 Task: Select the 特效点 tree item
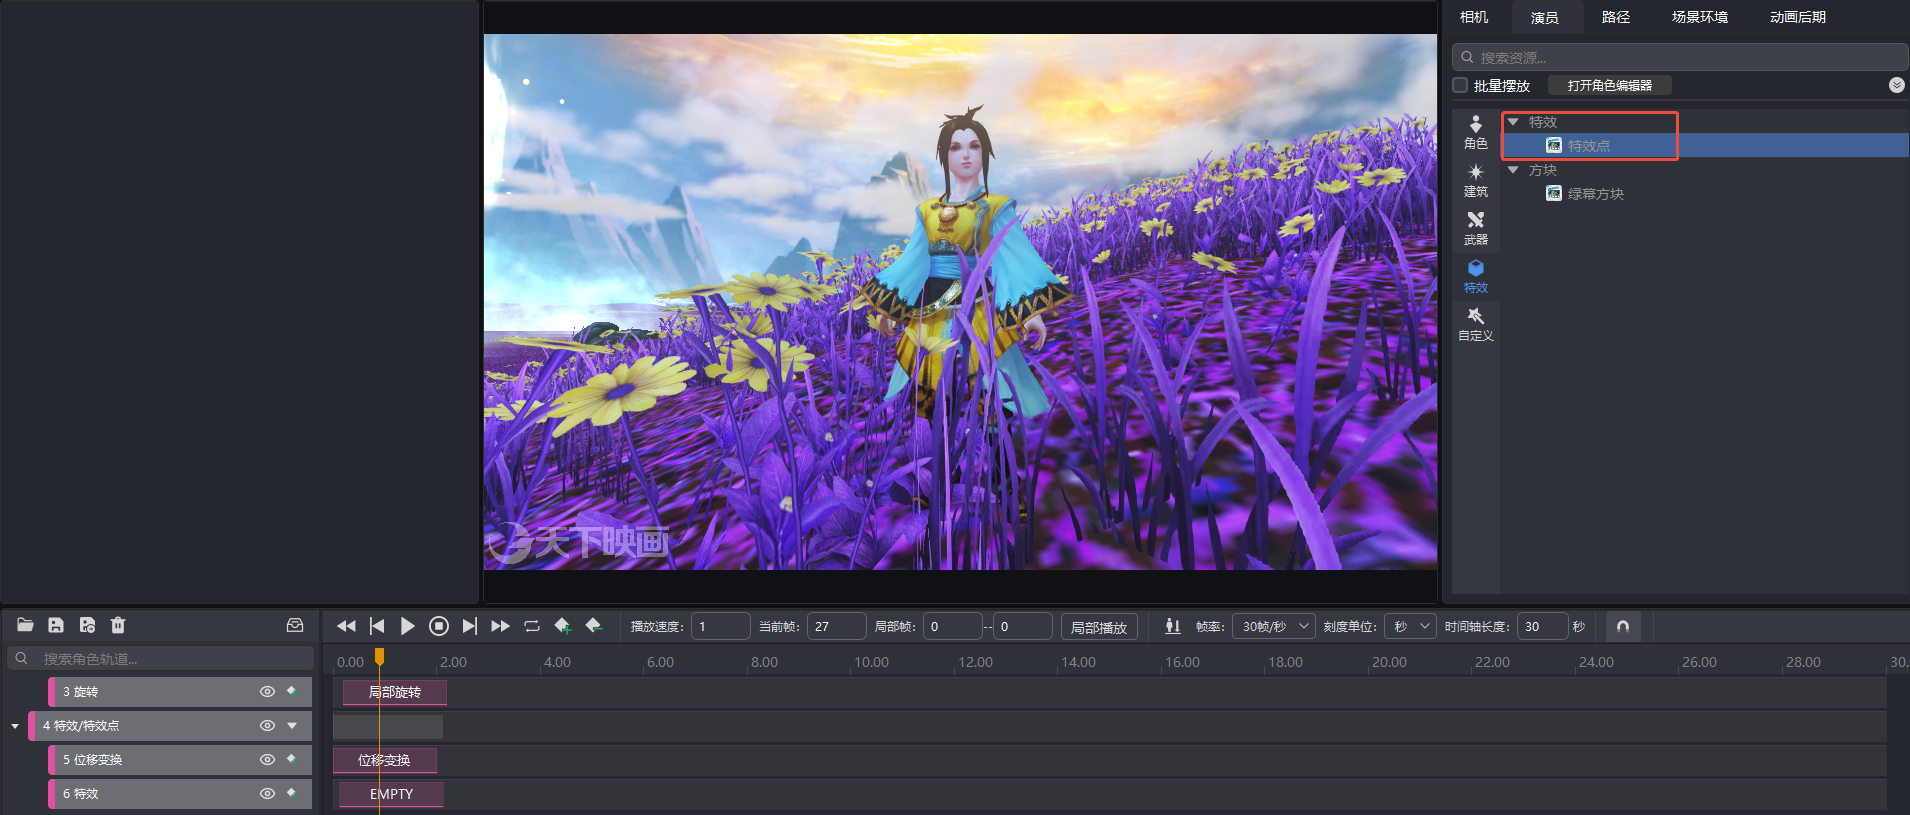point(1705,145)
